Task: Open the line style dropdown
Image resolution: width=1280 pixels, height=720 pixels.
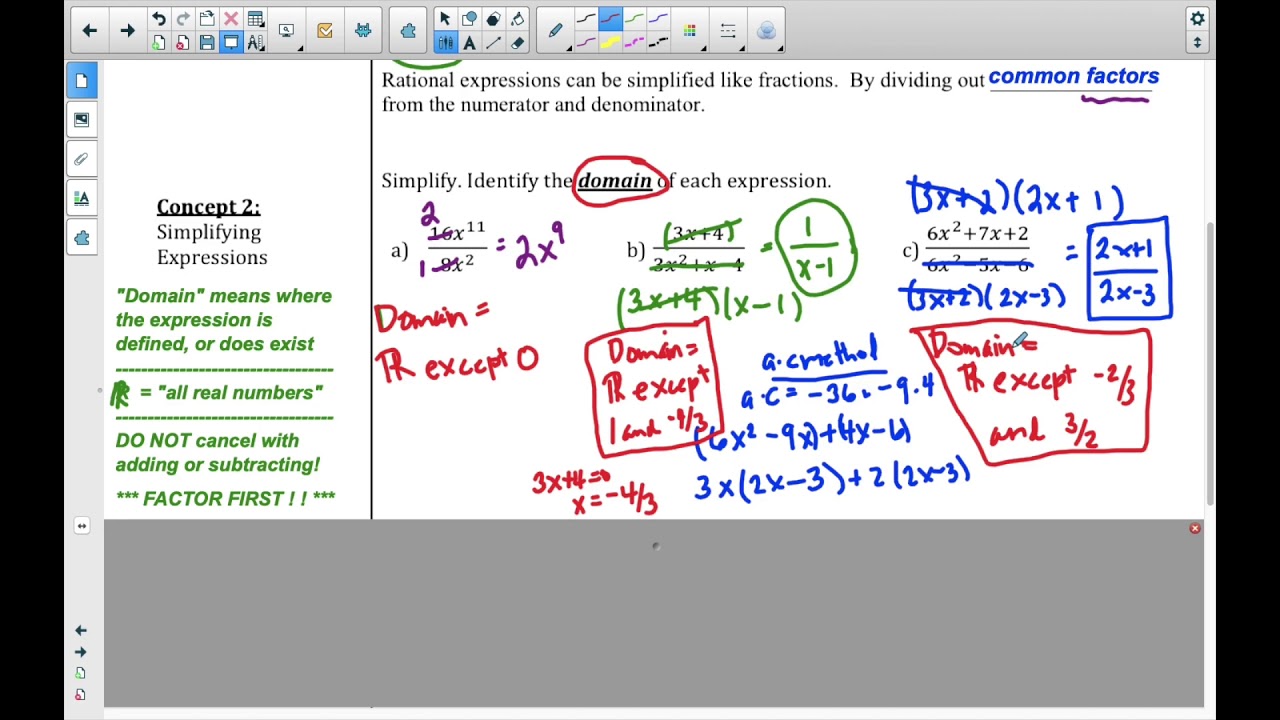Action: (728, 31)
